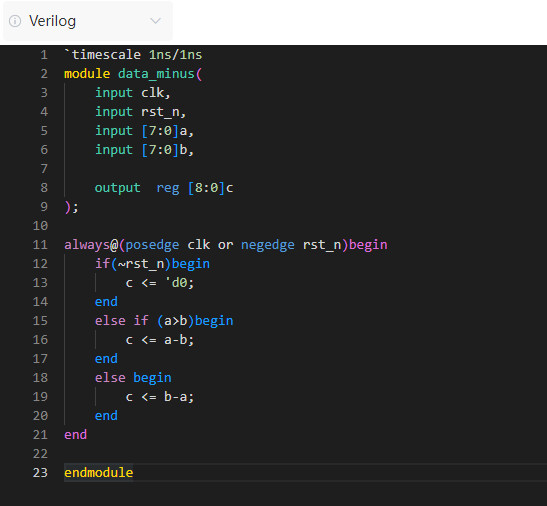Click the always@ keyword on line 11
Screen dimensions: 547x506
pyautogui.click(x=91, y=245)
